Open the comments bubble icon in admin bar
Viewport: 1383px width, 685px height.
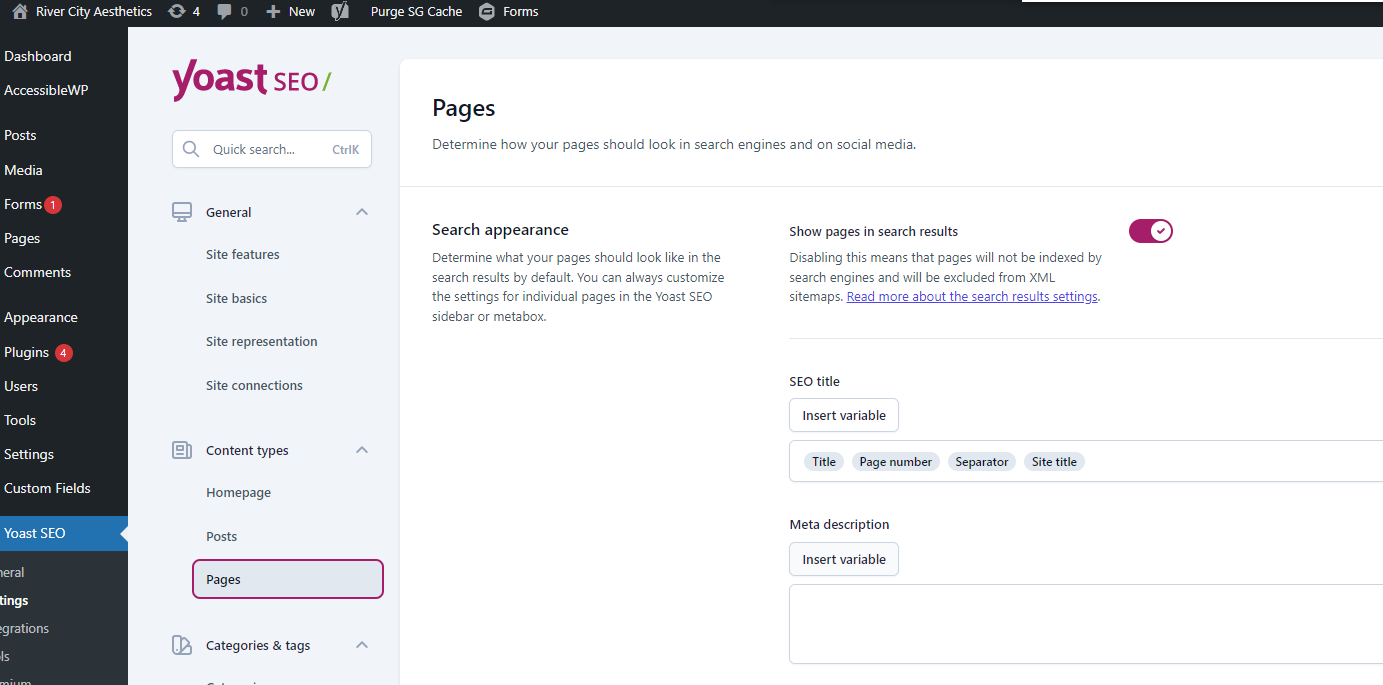(225, 12)
